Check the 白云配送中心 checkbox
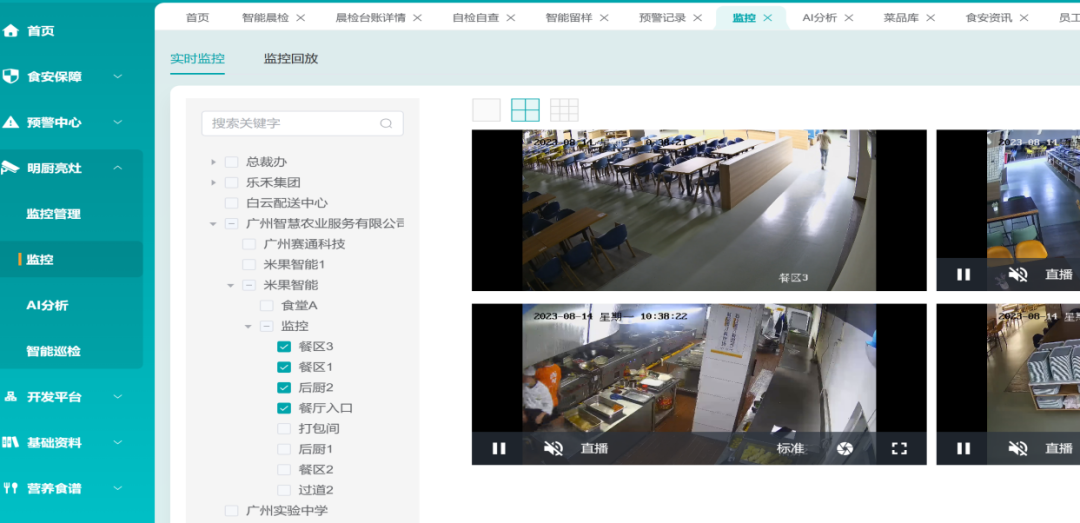 pos(231,203)
